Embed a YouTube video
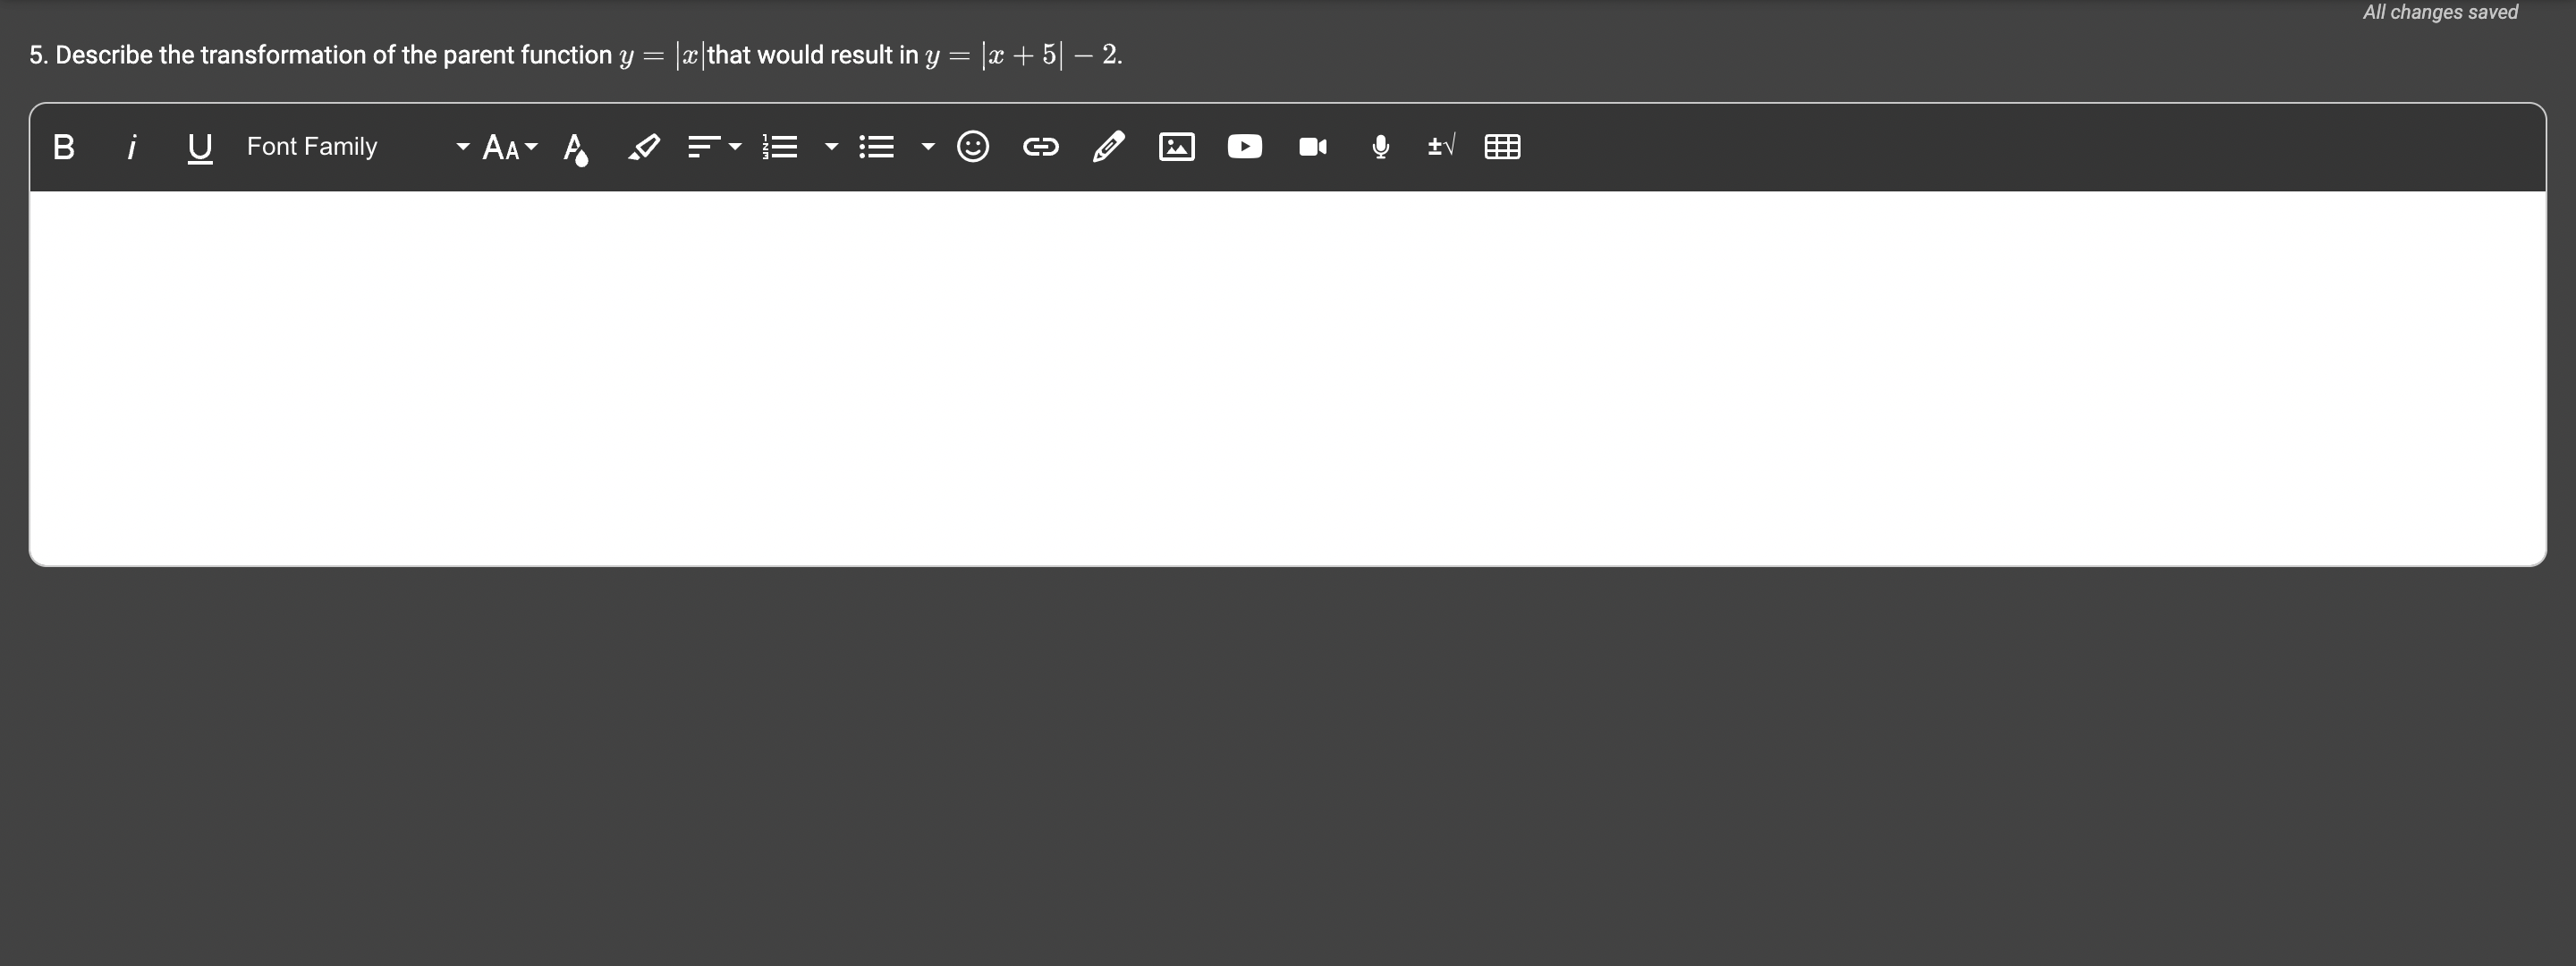This screenshot has height=966, width=2576. (1244, 147)
